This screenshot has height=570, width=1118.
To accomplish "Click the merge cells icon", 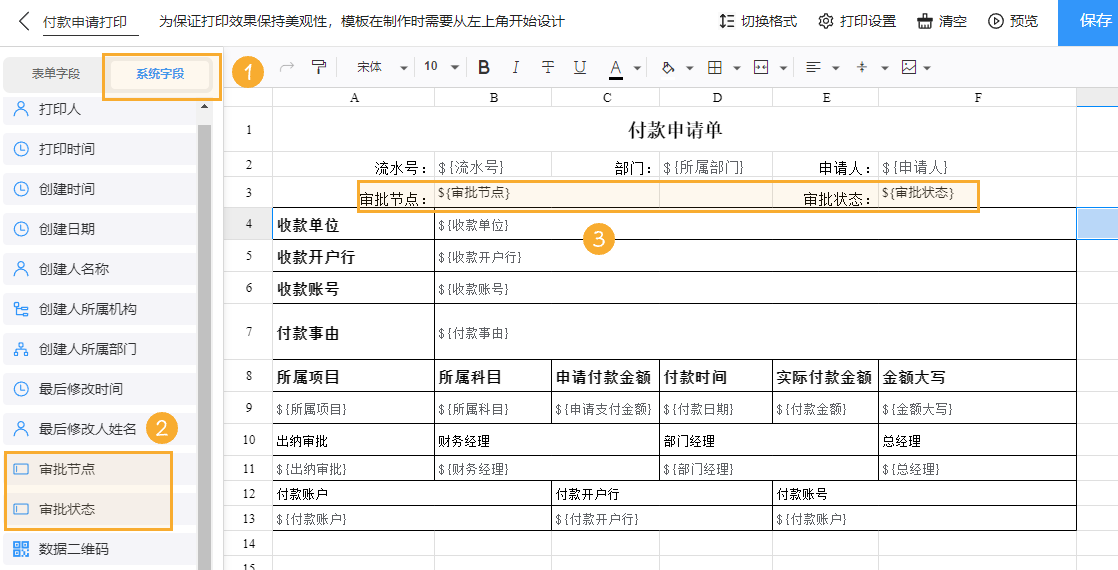I will click(761, 67).
